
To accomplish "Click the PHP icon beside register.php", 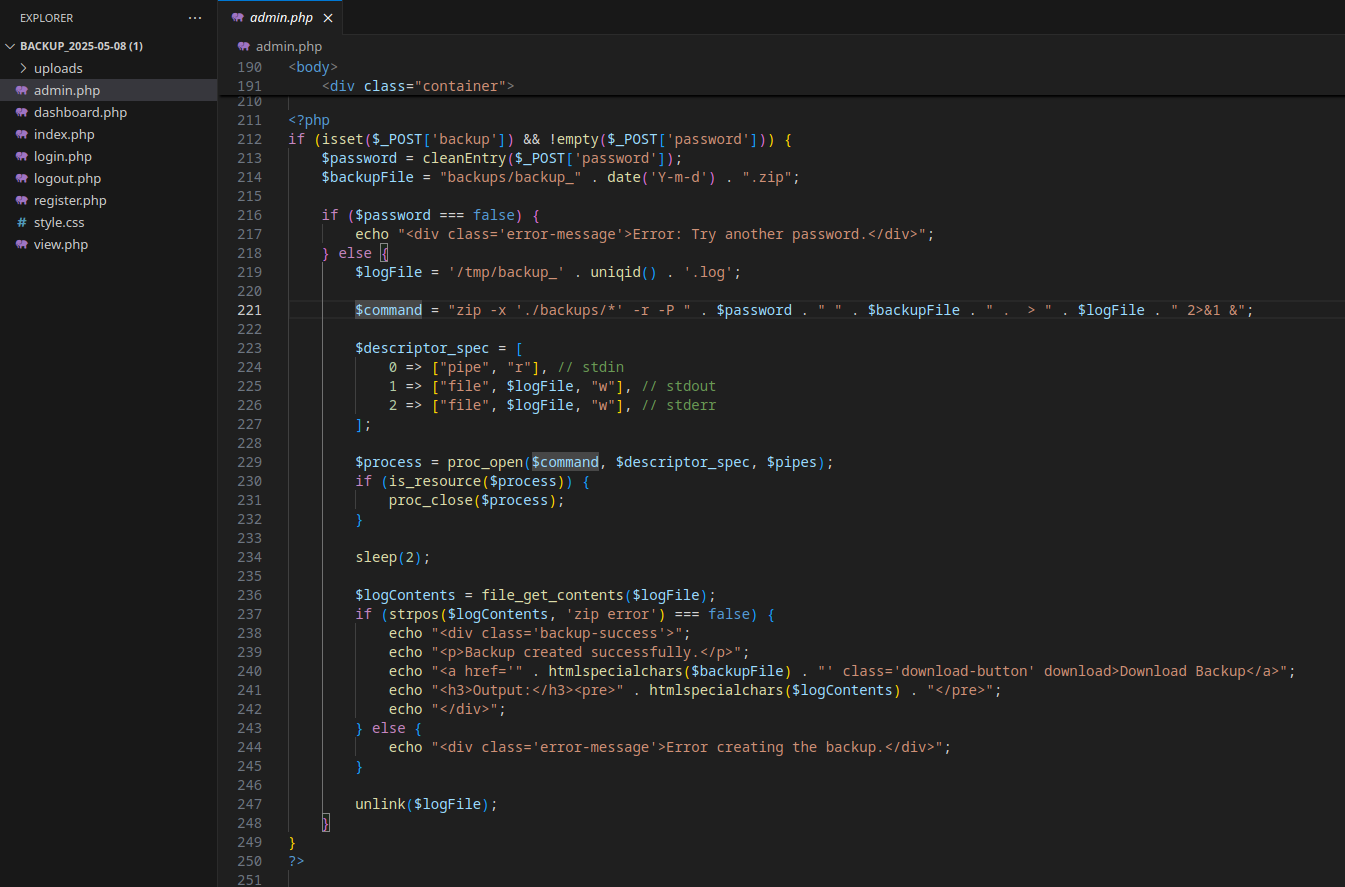I will tap(22, 200).
